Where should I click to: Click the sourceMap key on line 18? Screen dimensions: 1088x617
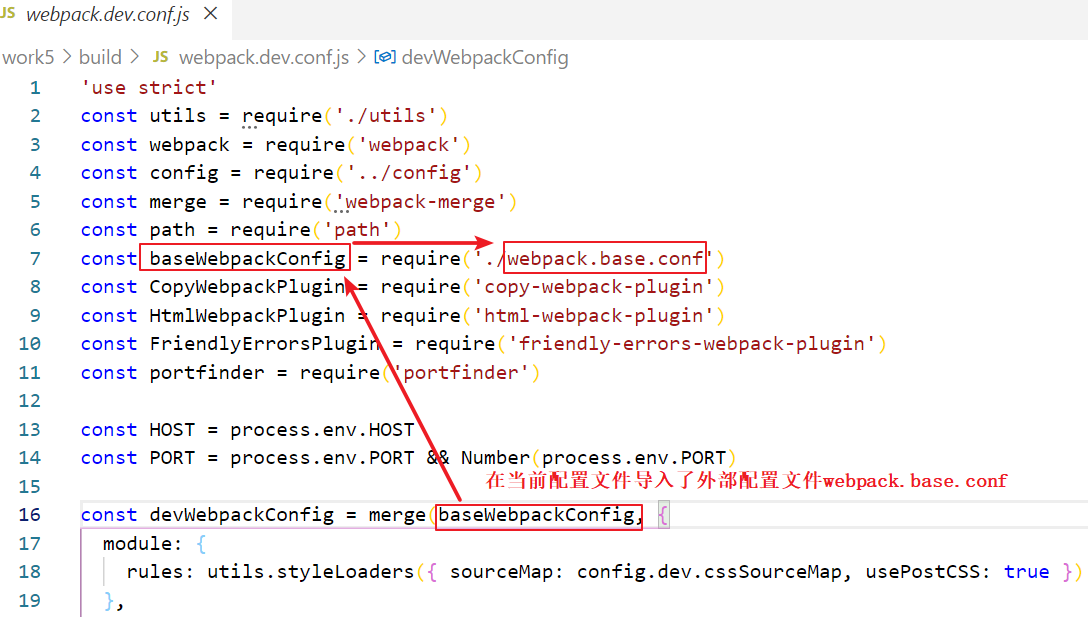click(x=501, y=572)
